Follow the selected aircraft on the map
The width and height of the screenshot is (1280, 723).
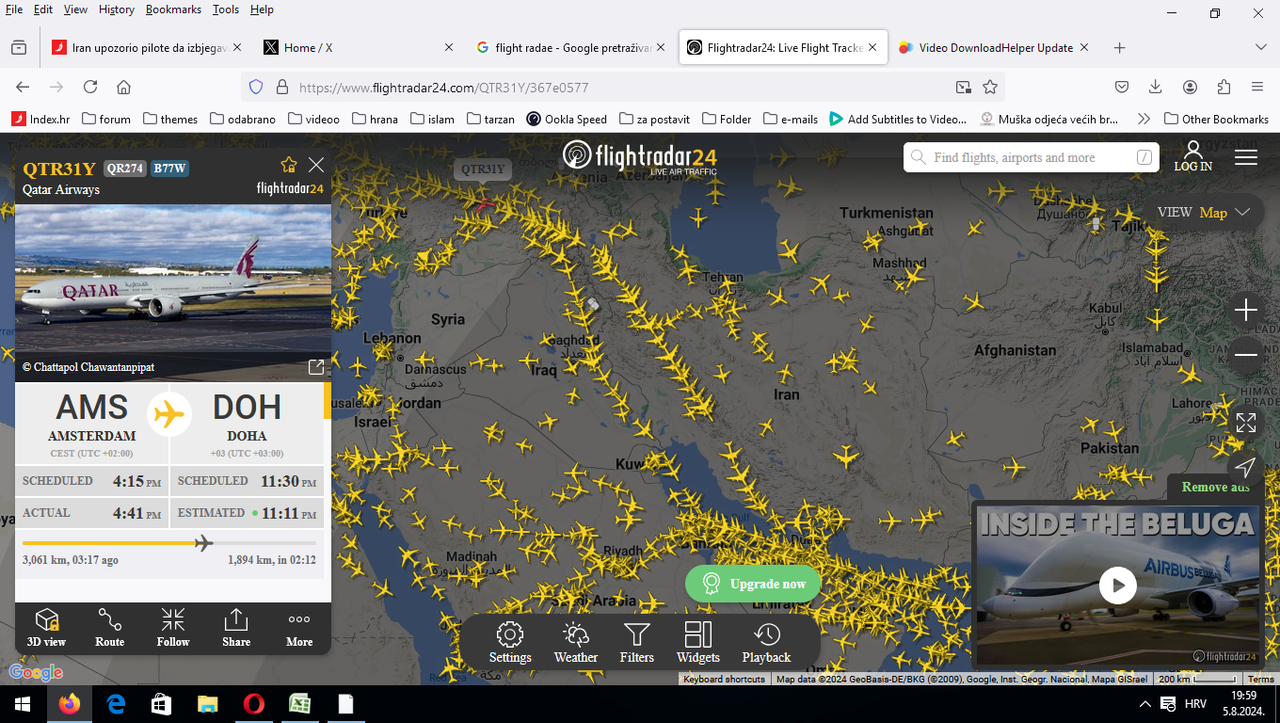click(173, 628)
